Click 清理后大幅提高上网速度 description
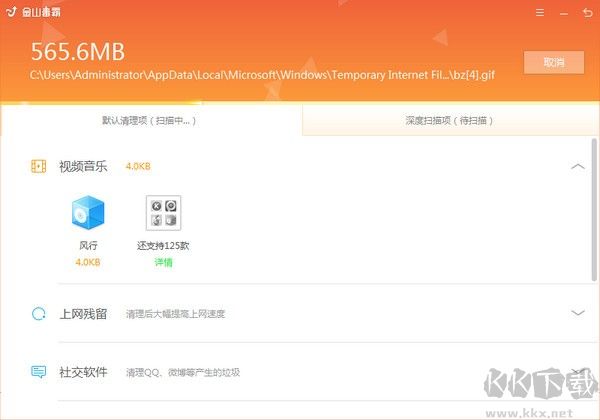This screenshot has width=600, height=420. click(x=176, y=314)
